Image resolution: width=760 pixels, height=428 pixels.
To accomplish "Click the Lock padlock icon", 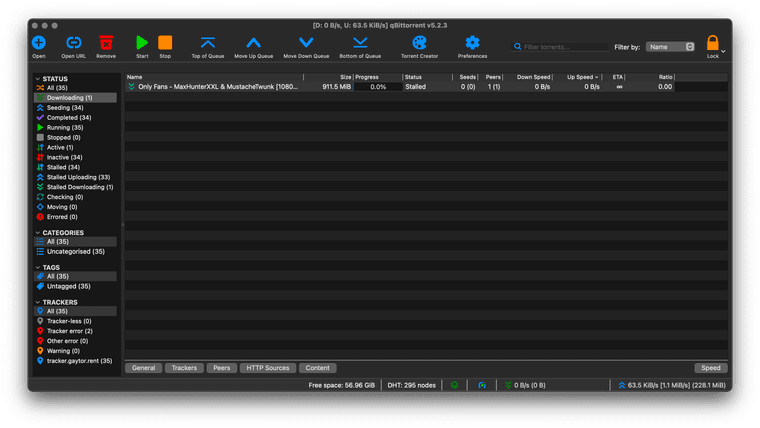I will (712, 43).
